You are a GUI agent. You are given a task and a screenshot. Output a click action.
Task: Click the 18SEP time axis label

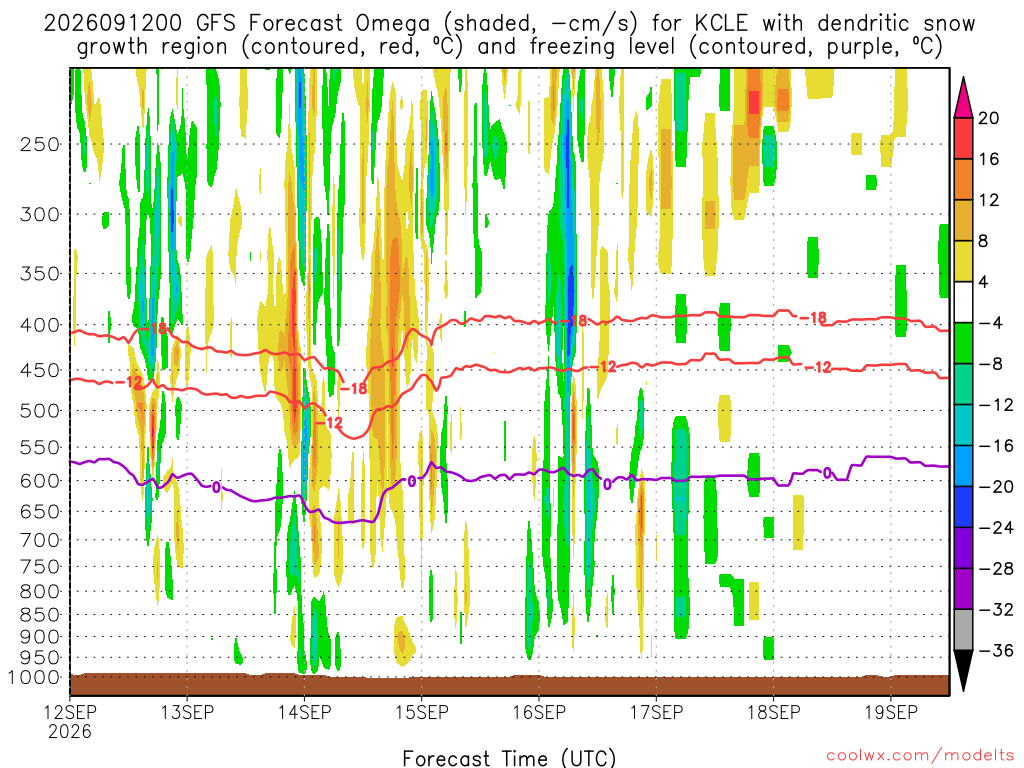pyautogui.click(x=774, y=712)
